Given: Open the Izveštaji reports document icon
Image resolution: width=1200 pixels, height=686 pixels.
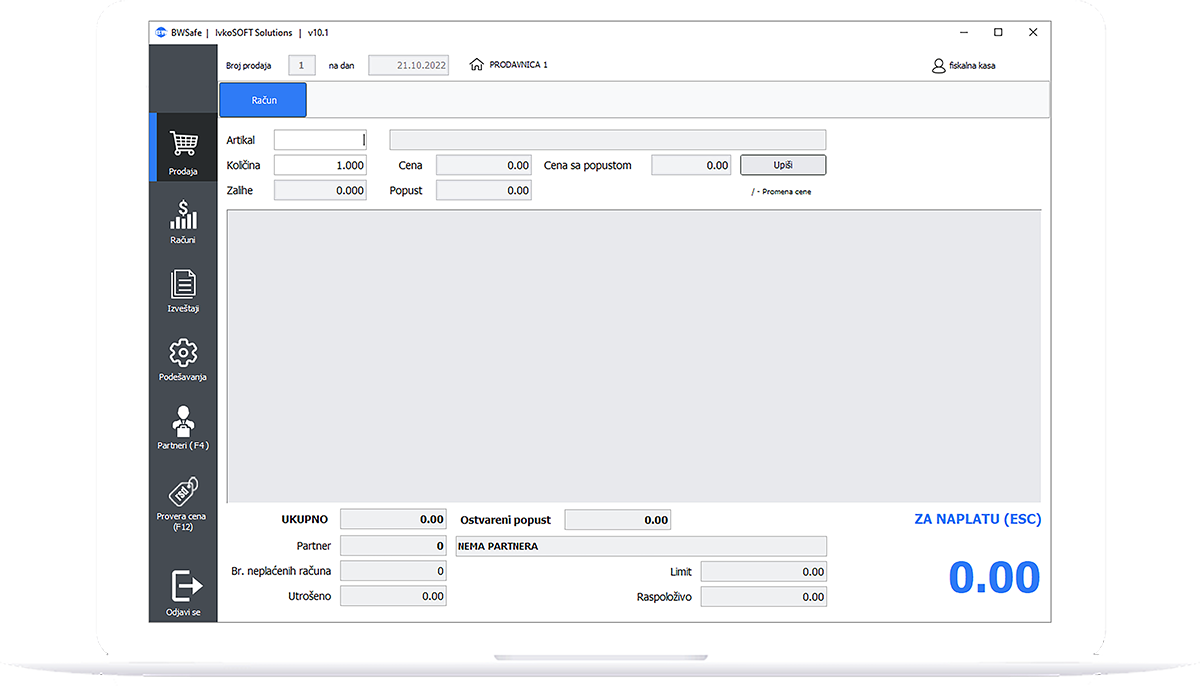Looking at the screenshot, I should point(183,285).
